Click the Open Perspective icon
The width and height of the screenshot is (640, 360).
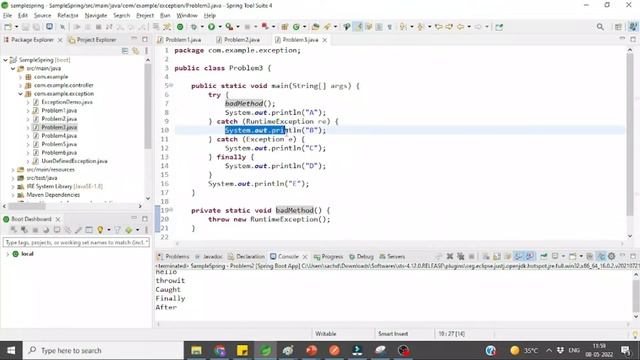(618, 27)
